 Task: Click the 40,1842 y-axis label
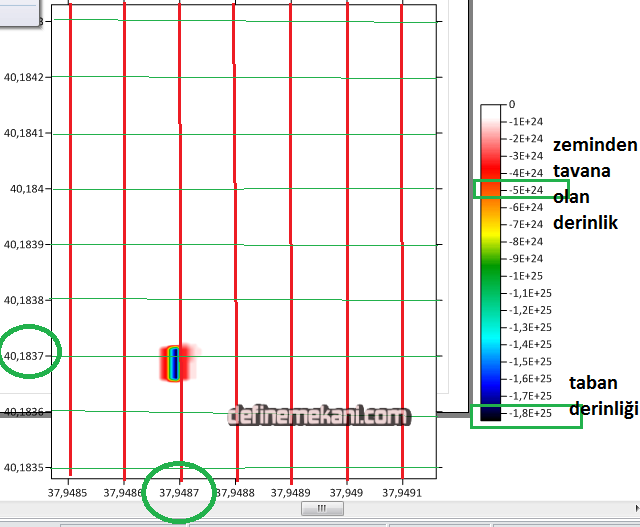25,77
